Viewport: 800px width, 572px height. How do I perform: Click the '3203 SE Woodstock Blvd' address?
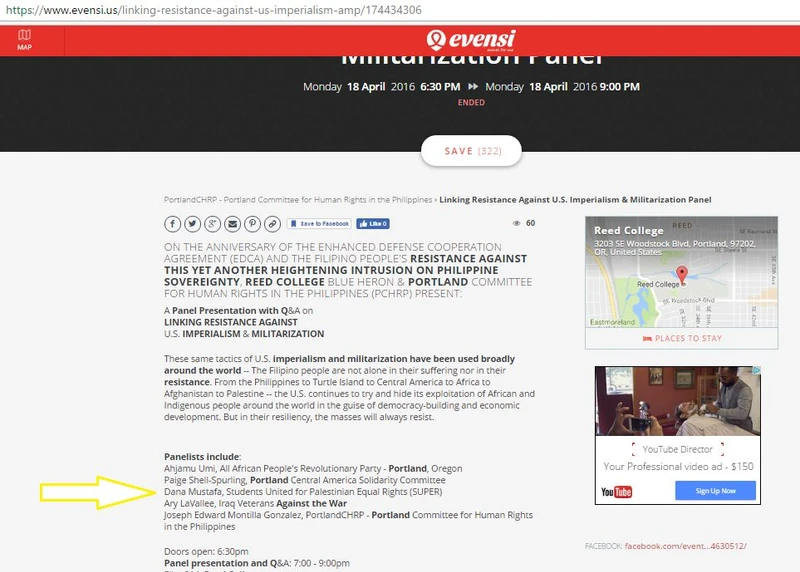(x=674, y=248)
